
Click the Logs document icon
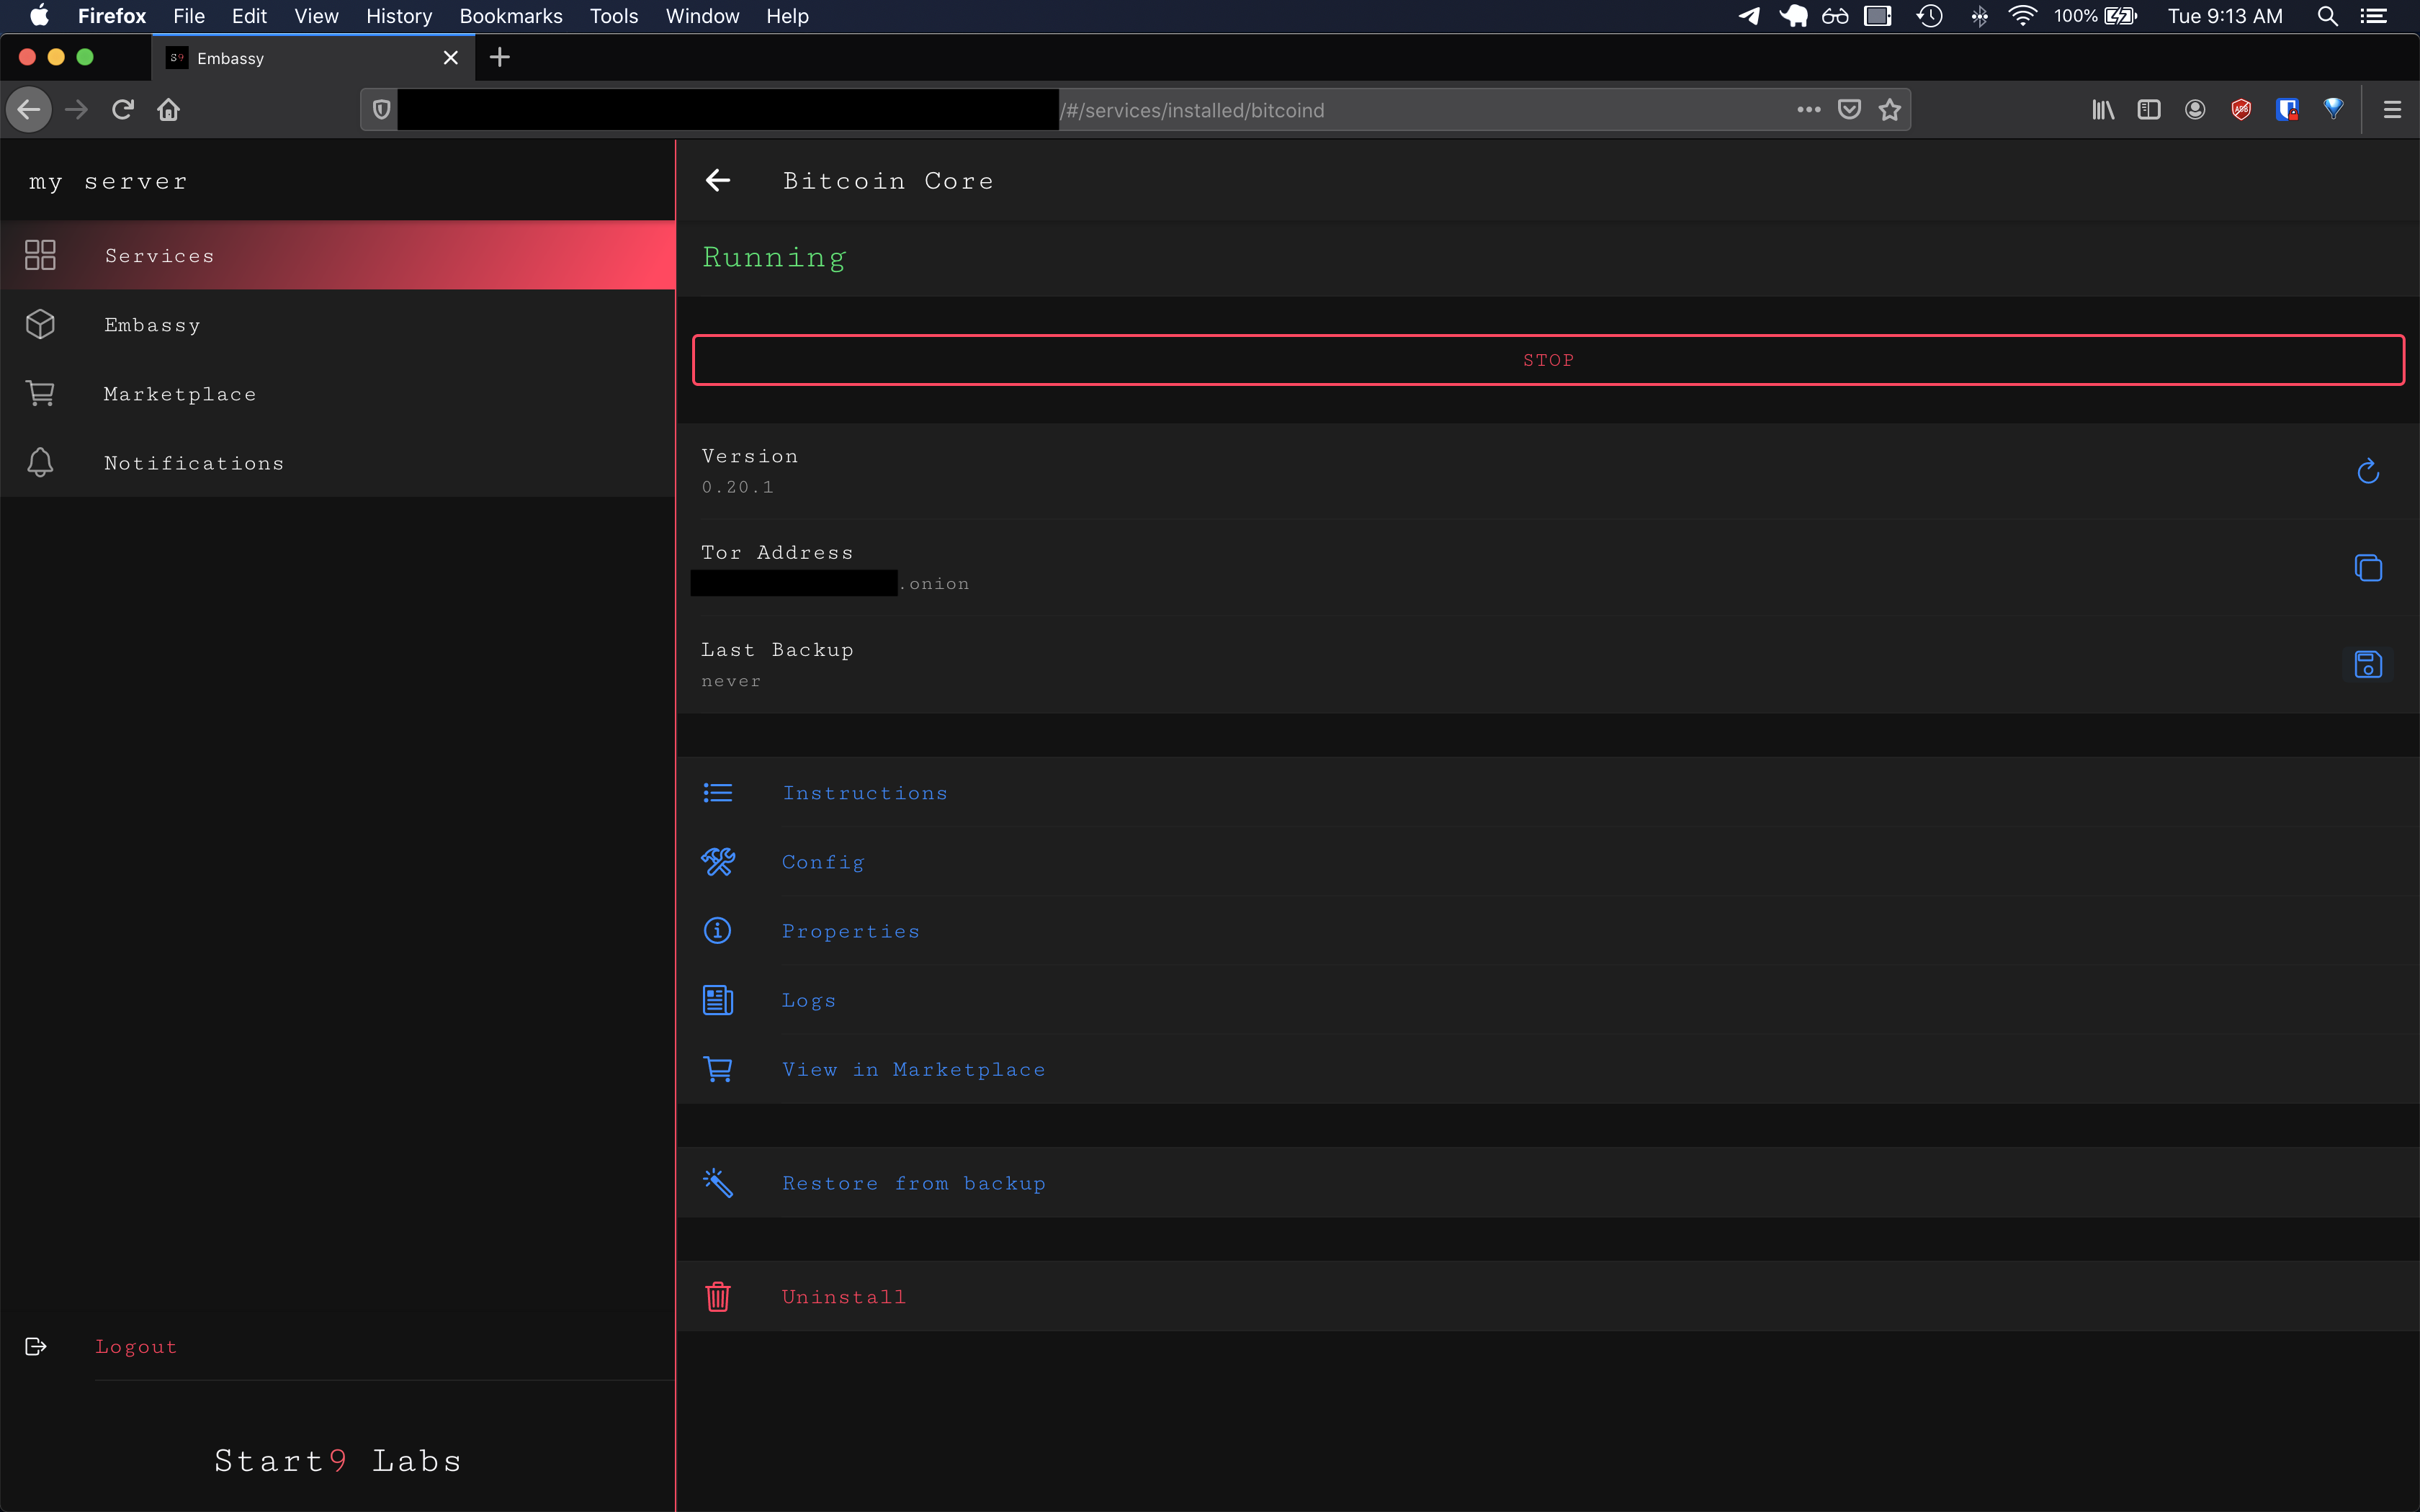coord(718,1000)
